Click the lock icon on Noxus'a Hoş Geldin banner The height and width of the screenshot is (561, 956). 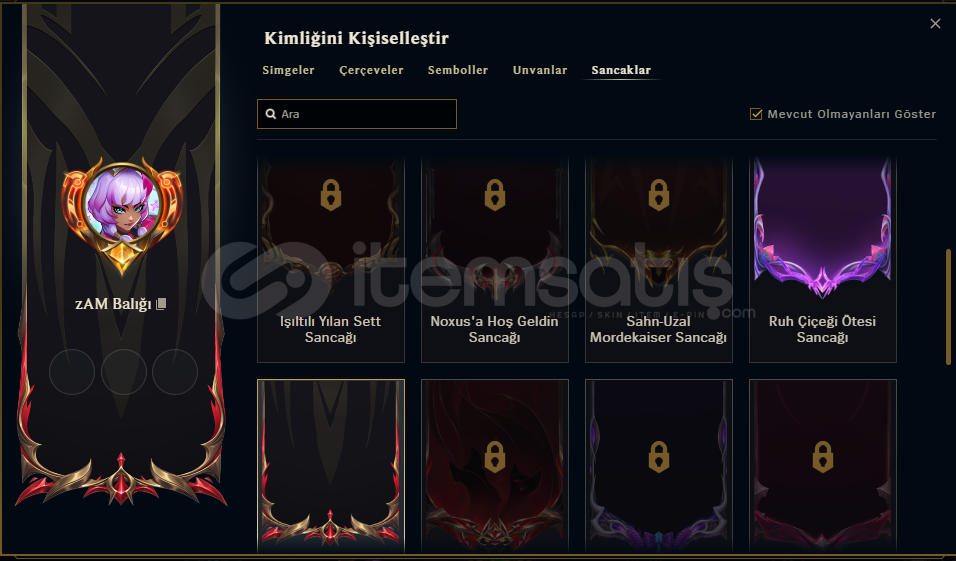[x=494, y=195]
